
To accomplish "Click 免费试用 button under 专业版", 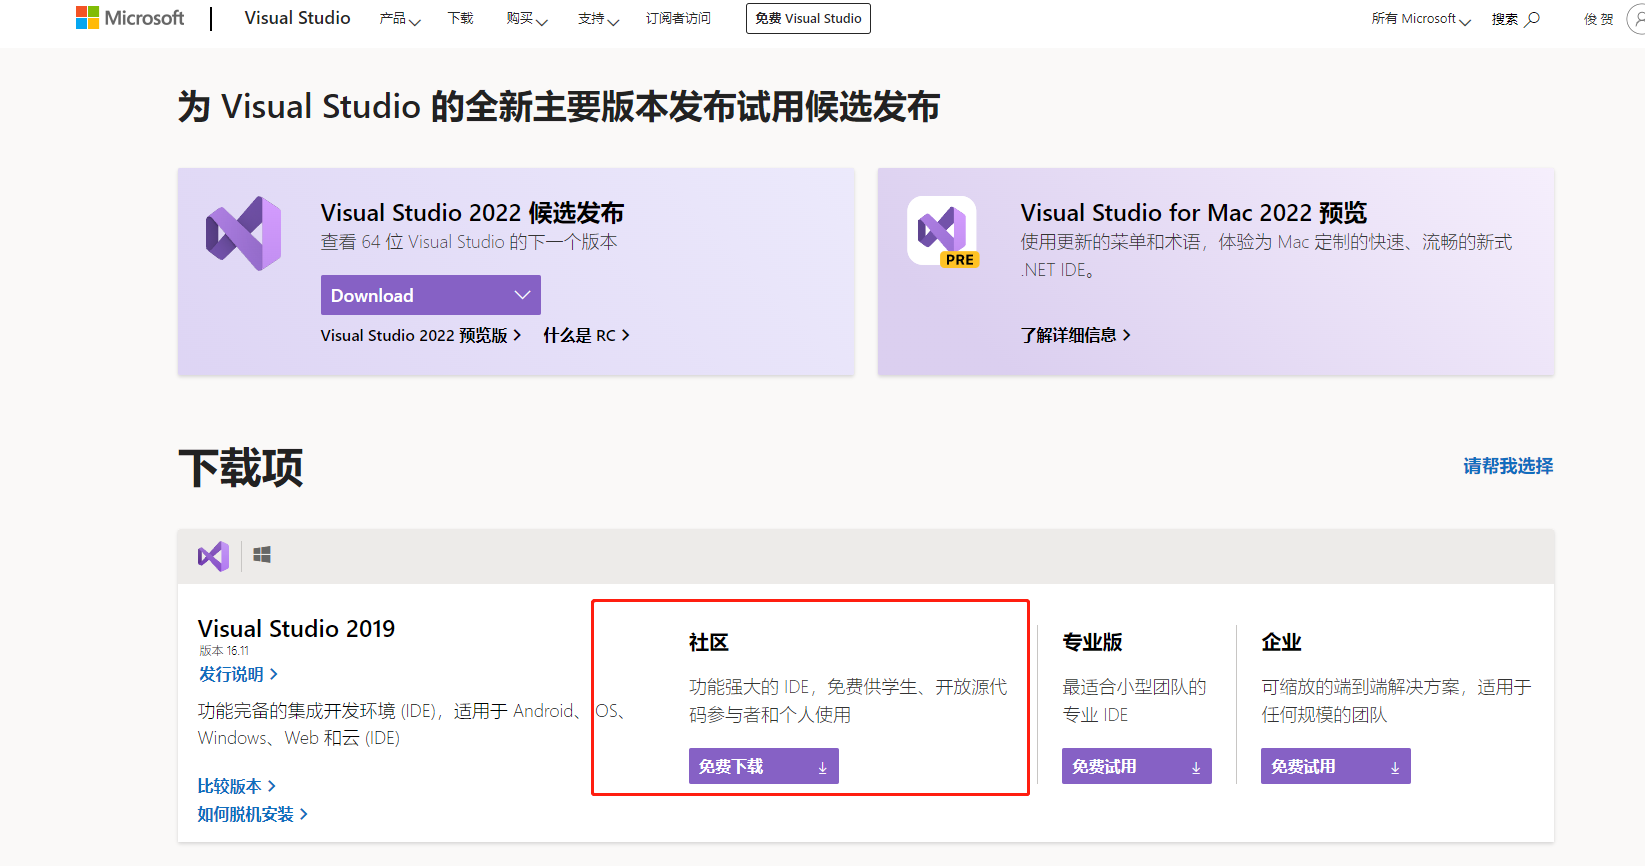I will (x=1137, y=766).
